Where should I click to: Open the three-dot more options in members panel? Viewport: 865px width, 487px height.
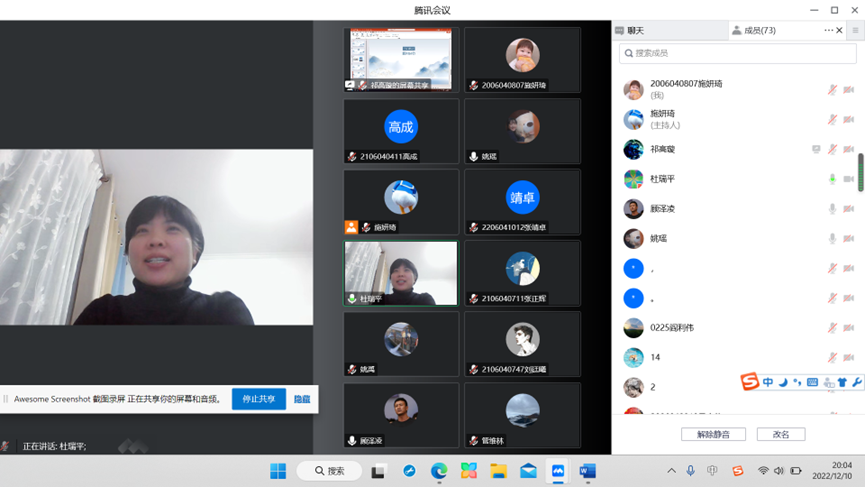coord(828,31)
